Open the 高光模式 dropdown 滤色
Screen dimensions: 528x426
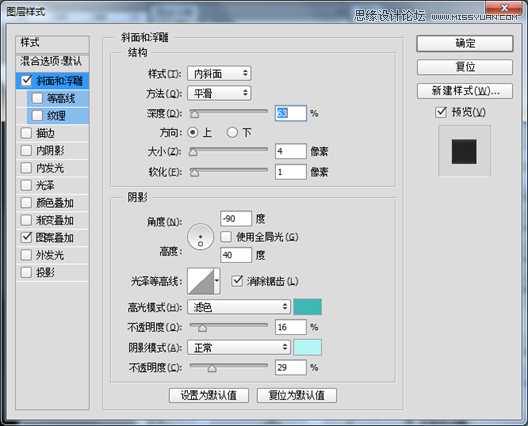click(x=239, y=307)
